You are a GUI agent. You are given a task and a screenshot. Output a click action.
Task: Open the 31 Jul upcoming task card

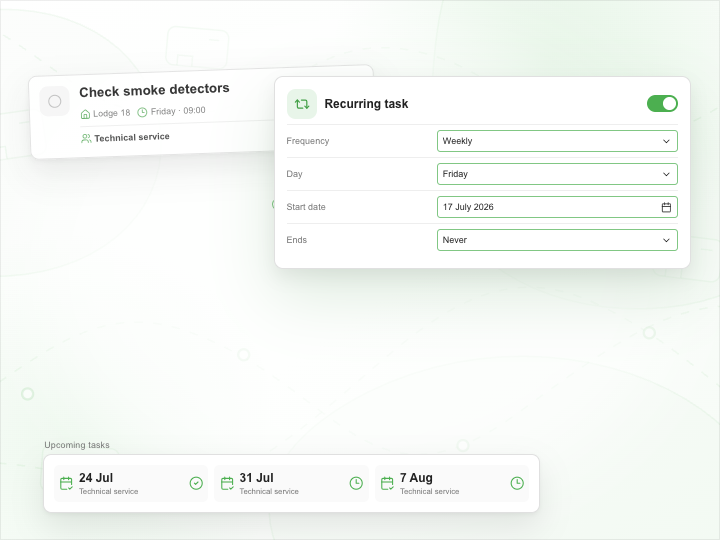click(292, 484)
